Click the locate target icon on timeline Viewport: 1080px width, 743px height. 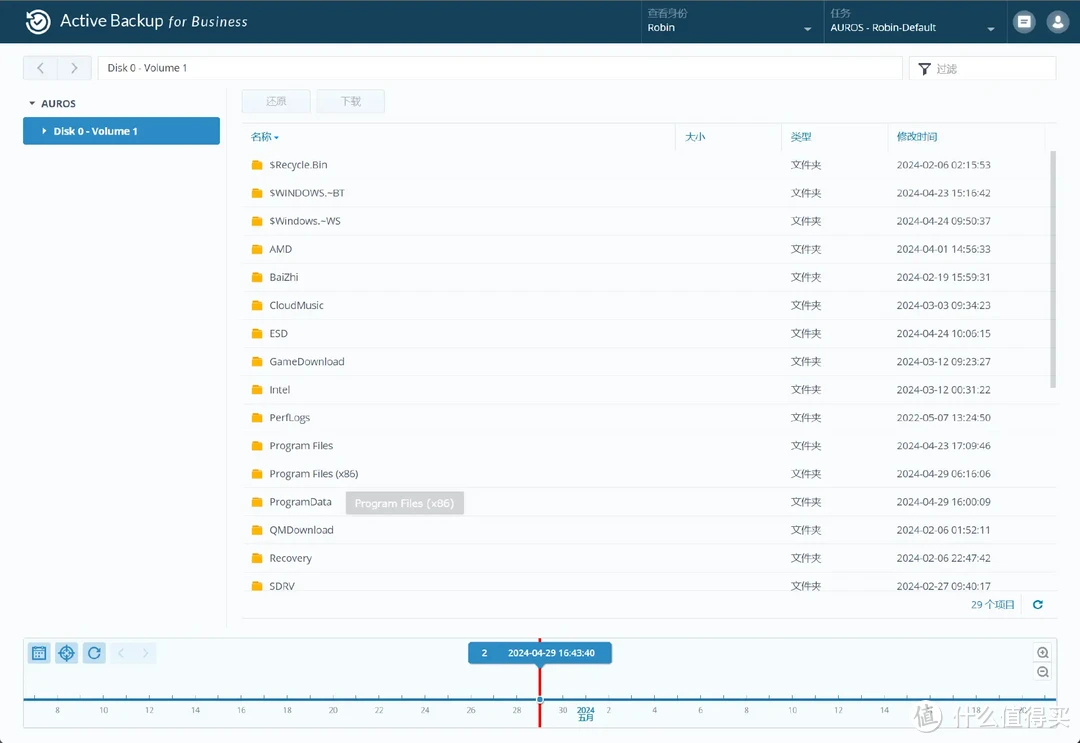(x=66, y=653)
